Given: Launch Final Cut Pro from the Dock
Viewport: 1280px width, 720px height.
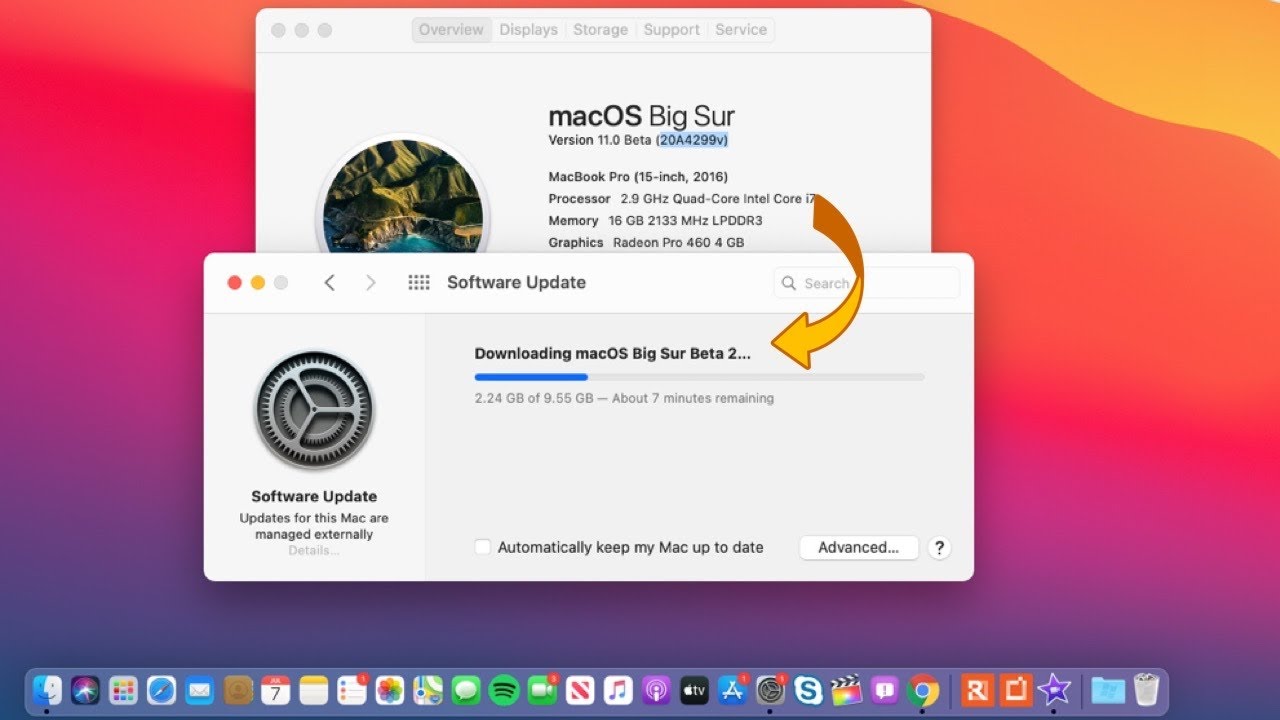Looking at the screenshot, I should [x=846, y=690].
